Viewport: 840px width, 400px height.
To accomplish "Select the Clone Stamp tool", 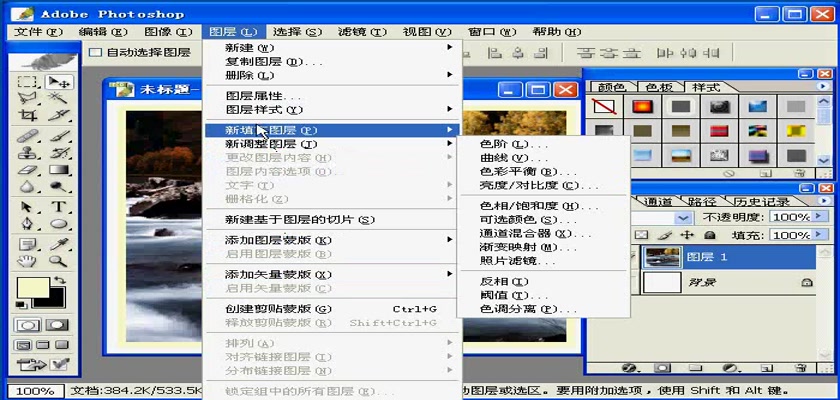I will click(x=27, y=153).
